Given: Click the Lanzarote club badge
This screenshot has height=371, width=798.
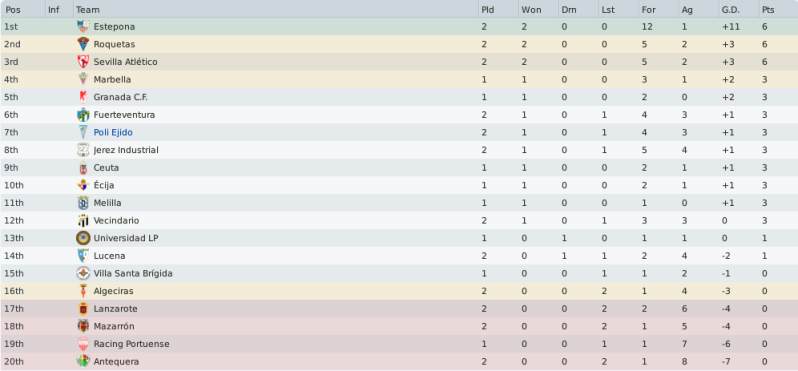Looking at the screenshot, I should tap(83, 309).
